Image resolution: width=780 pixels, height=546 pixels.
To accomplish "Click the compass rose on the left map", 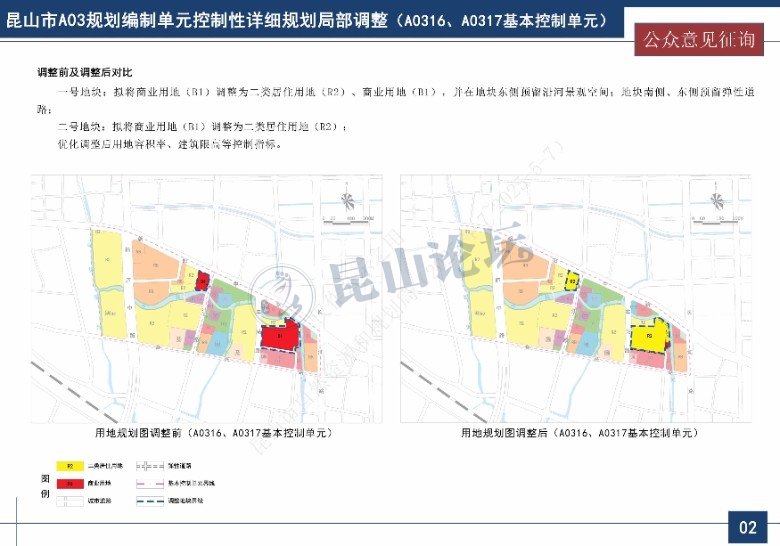I will (x=347, y=200).
